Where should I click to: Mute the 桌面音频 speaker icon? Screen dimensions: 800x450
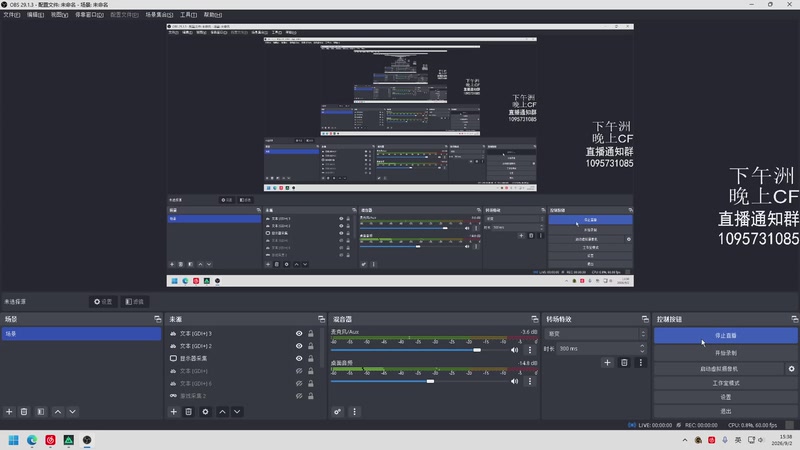click(514, 381)
